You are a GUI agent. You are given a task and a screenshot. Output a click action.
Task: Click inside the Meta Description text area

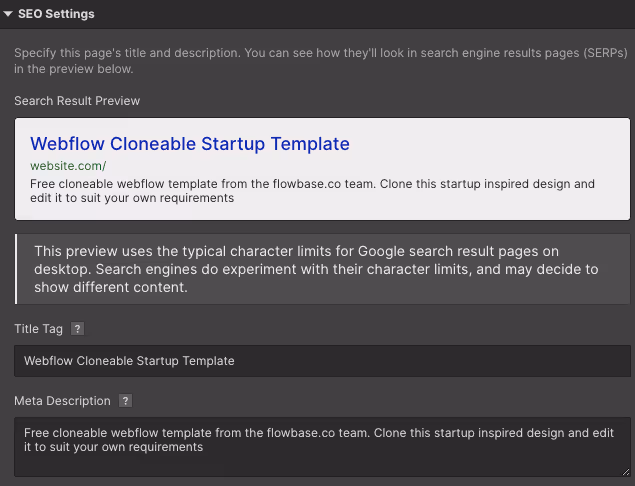click(x=322, y=462)
